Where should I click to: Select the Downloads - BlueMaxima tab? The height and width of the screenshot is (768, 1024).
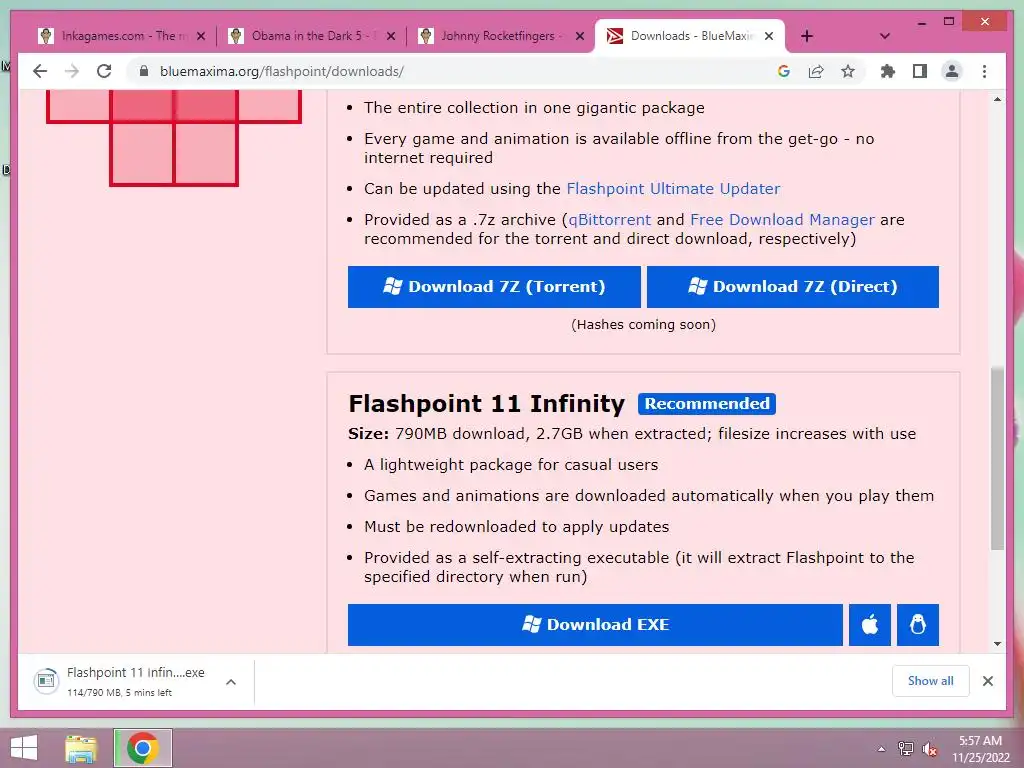[x=690, y=36]
